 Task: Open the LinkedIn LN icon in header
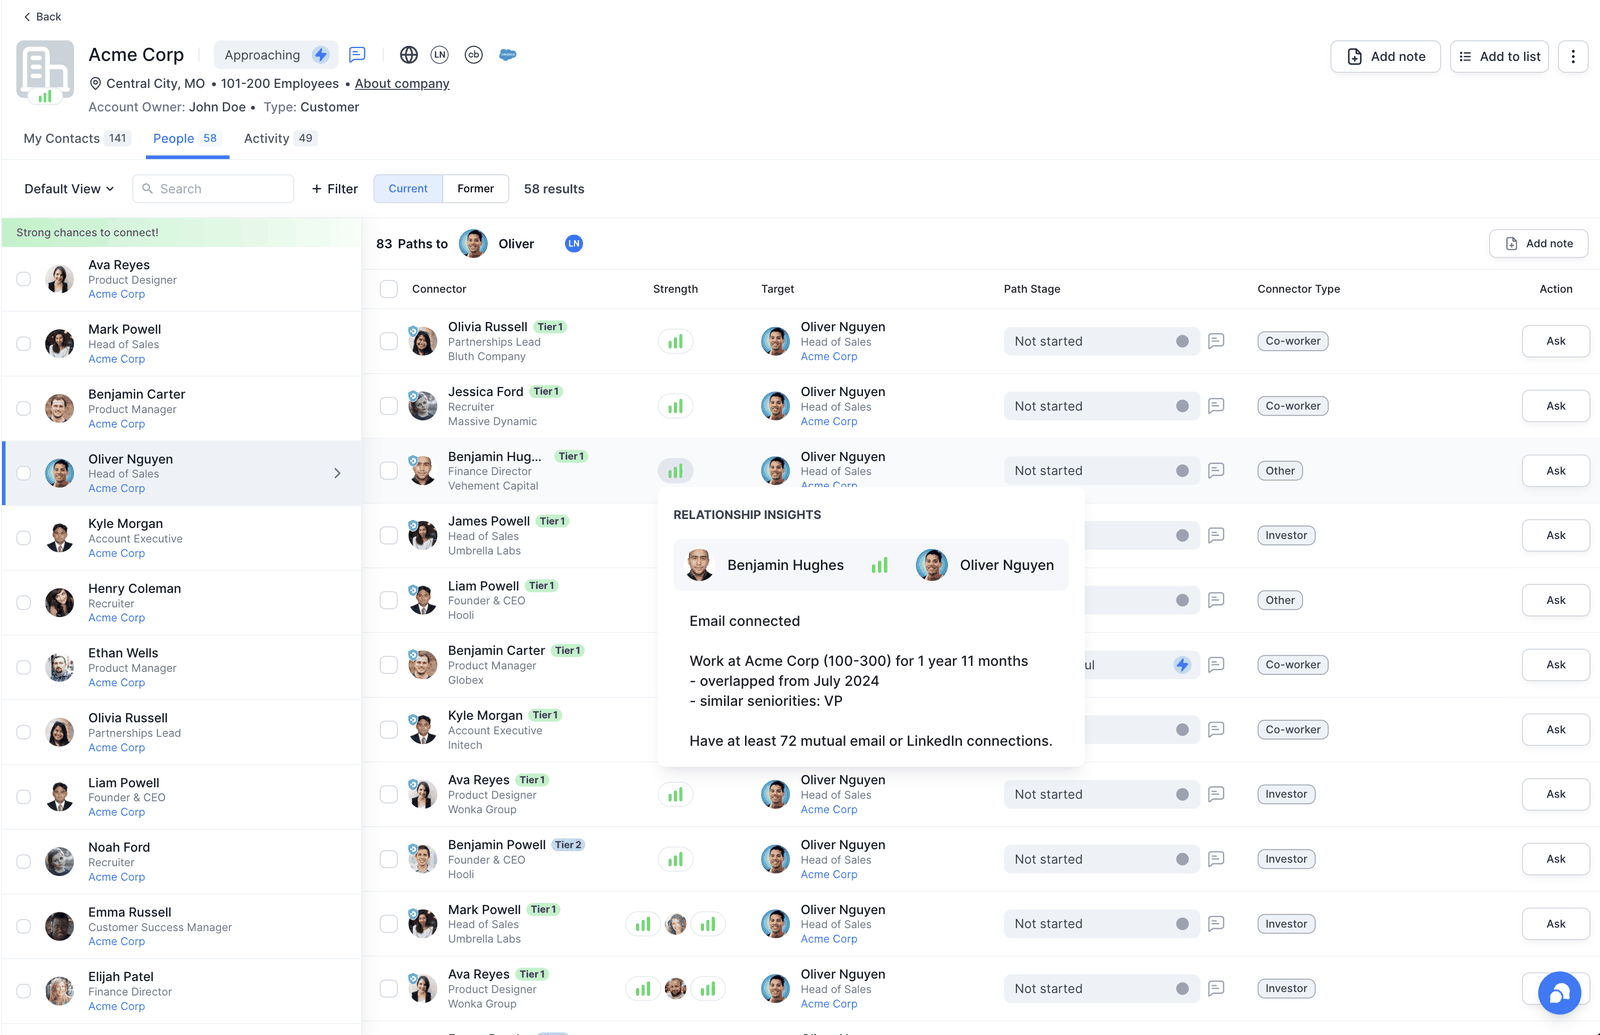click(440, 55)
